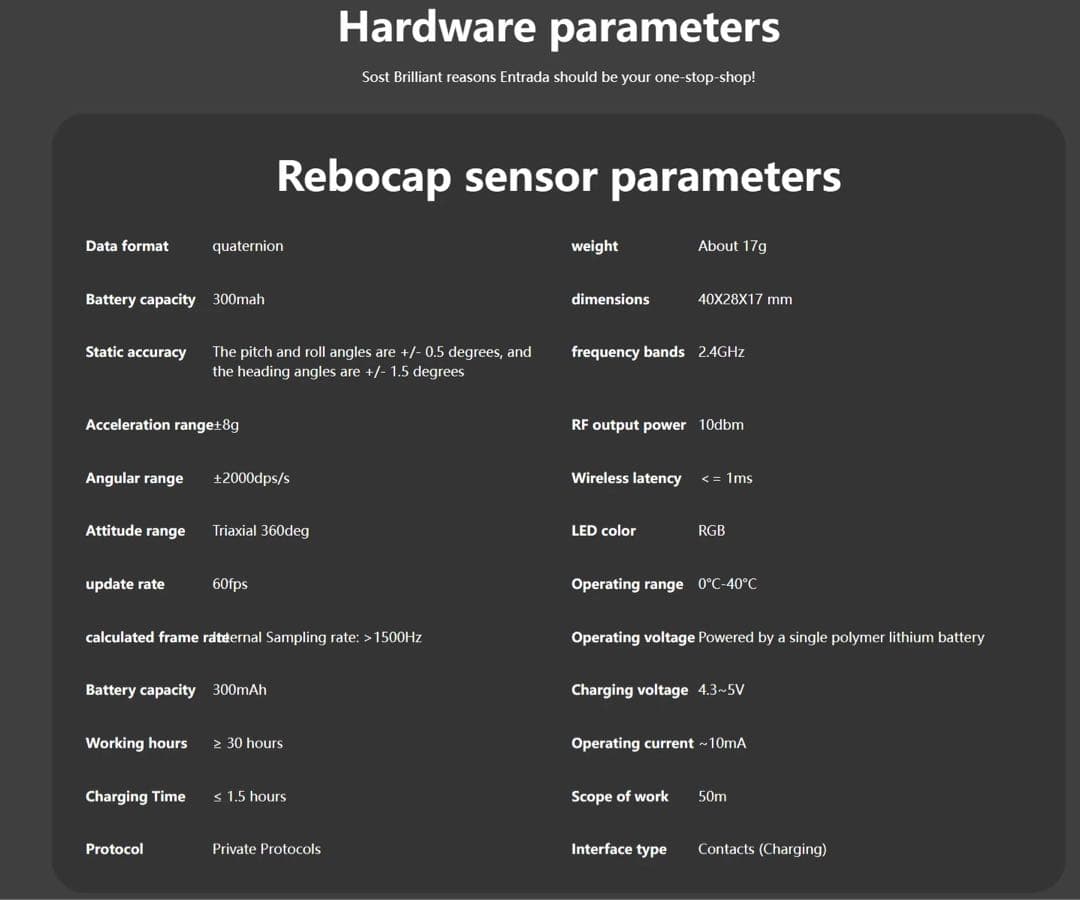Screen dimensions: 1080x900
Task: Click the Triaxial 360deg value
Action: click(x=260, y=531)
